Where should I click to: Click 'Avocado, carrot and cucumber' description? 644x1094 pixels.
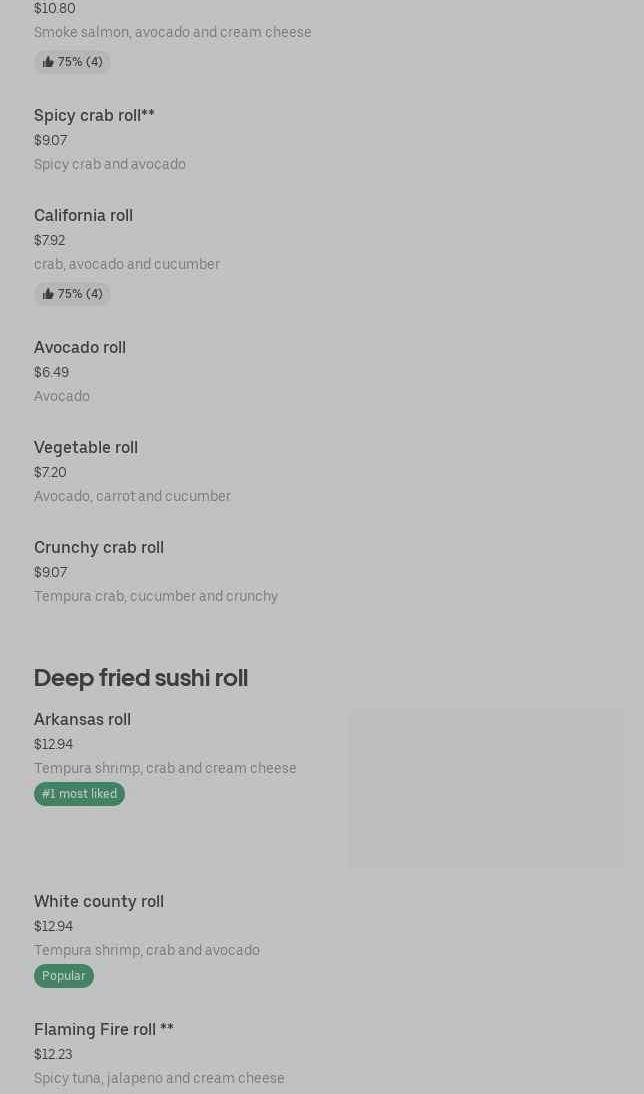(x=132, y=497)
